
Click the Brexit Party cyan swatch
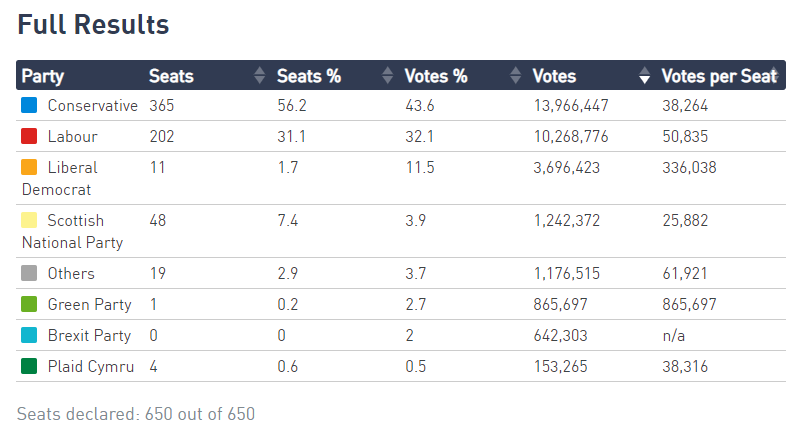click(x=29, y=335)
